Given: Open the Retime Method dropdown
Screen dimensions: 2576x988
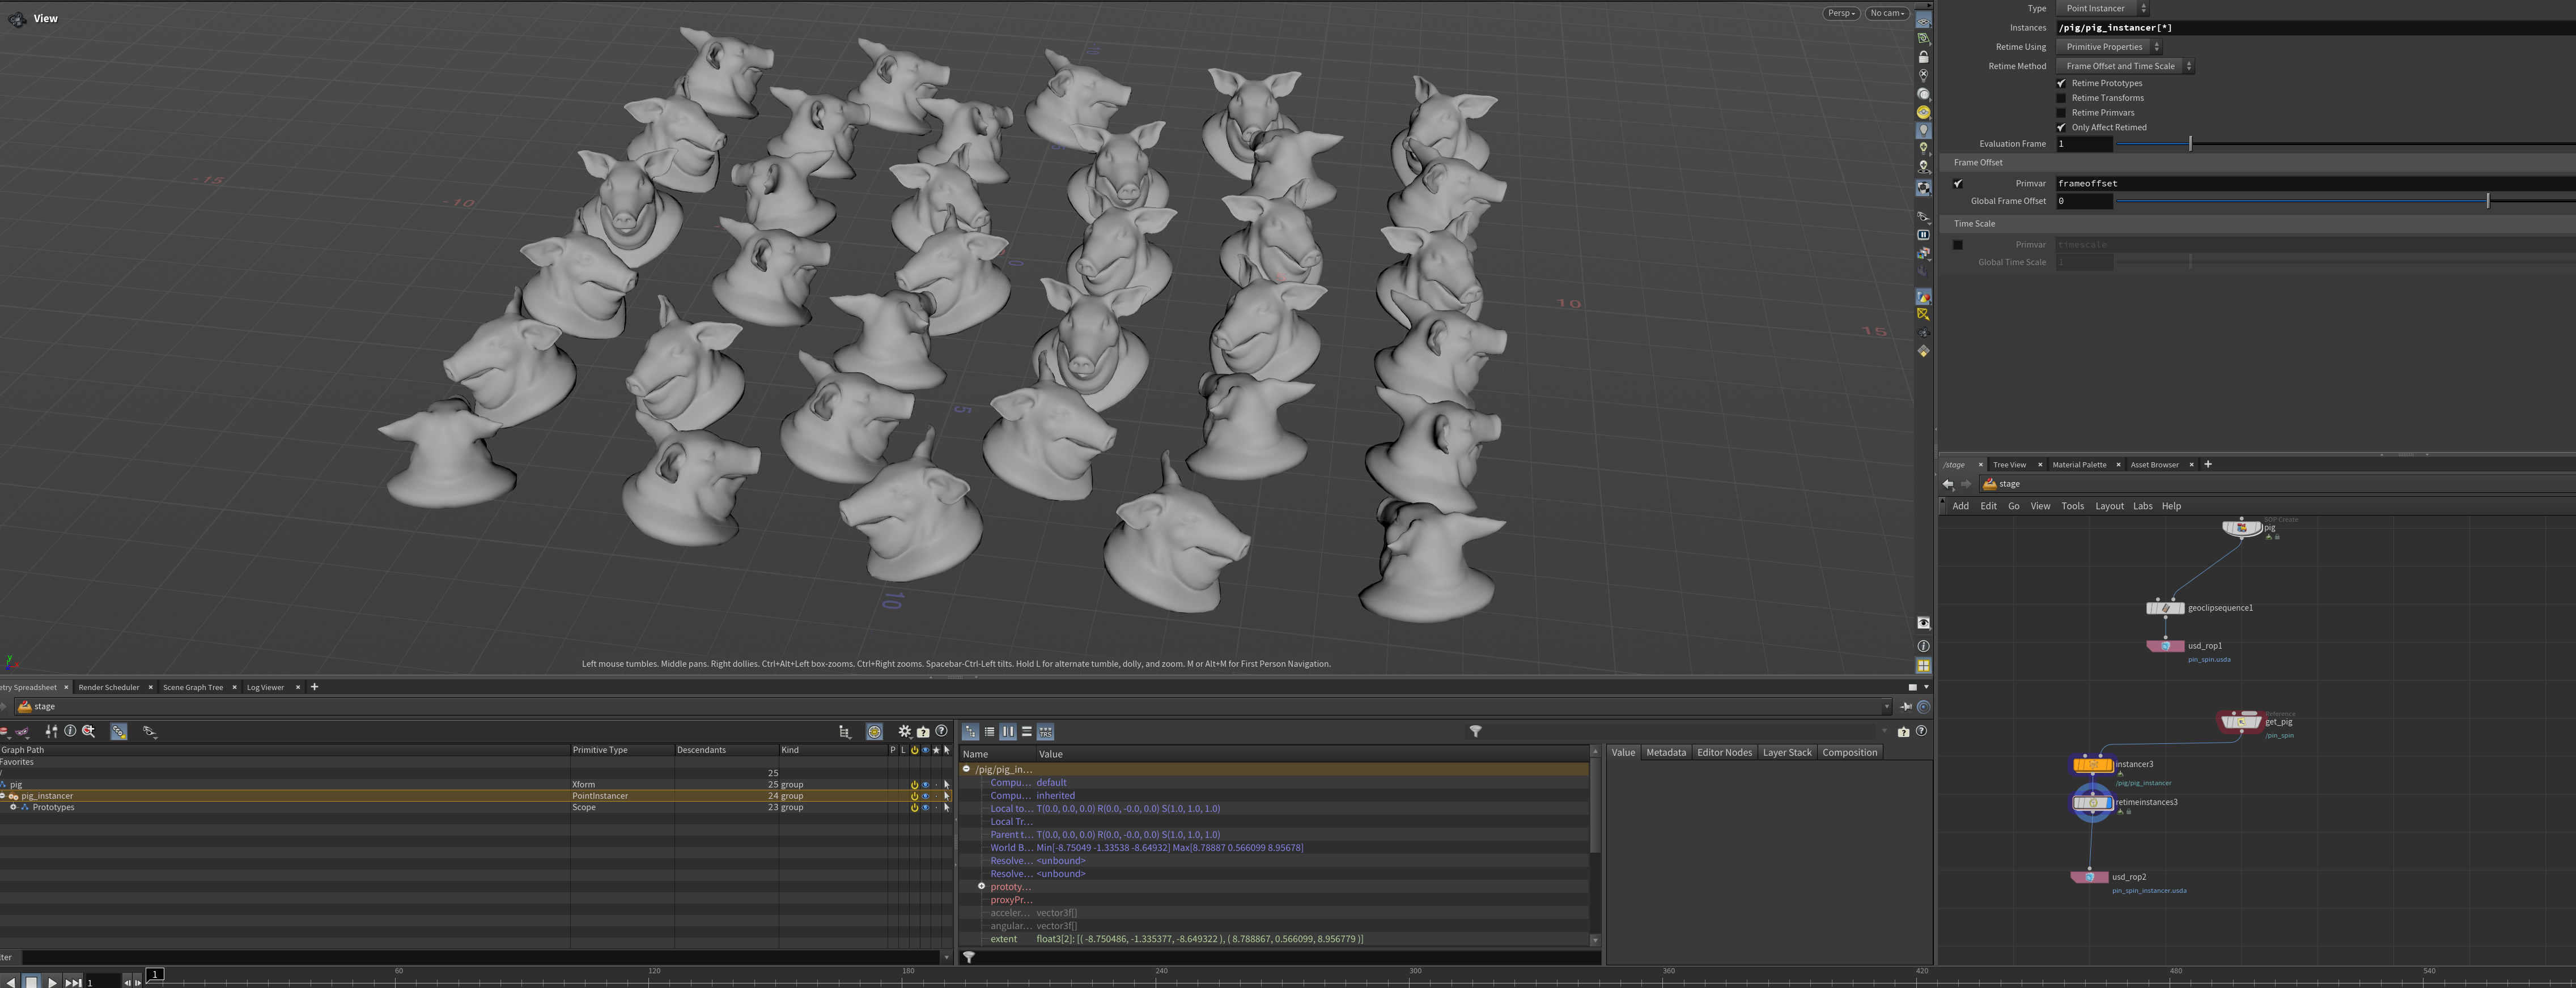Looking at the screenshot, I should click(2124, 66).
